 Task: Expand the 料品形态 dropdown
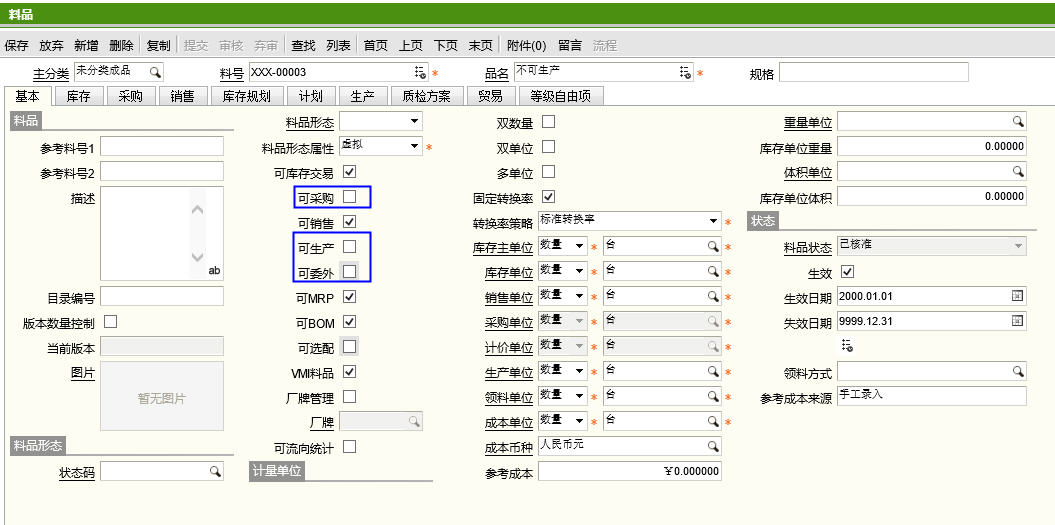click(x=414, y=122)
